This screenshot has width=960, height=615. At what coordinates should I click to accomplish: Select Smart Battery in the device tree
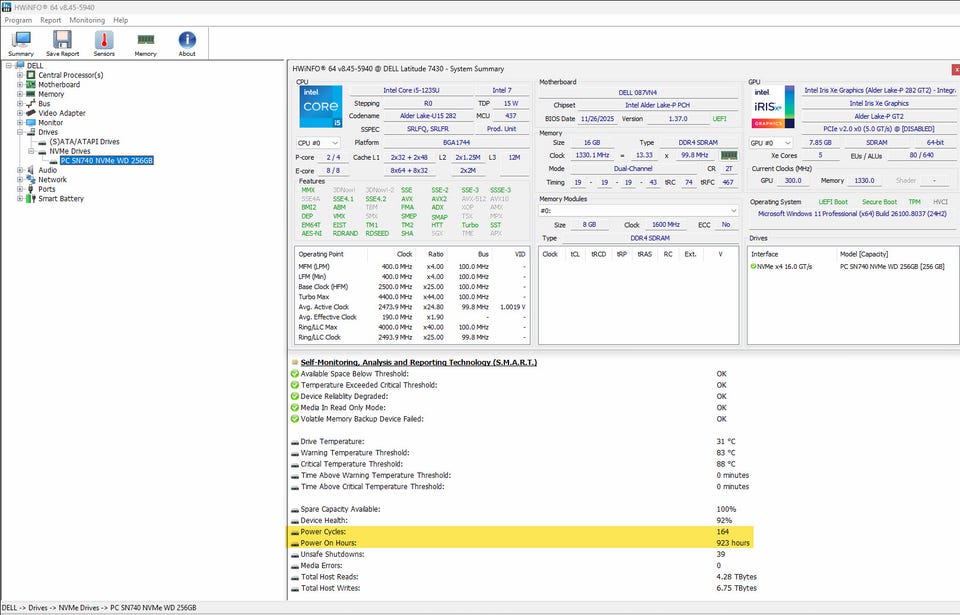tap(61, 199)
